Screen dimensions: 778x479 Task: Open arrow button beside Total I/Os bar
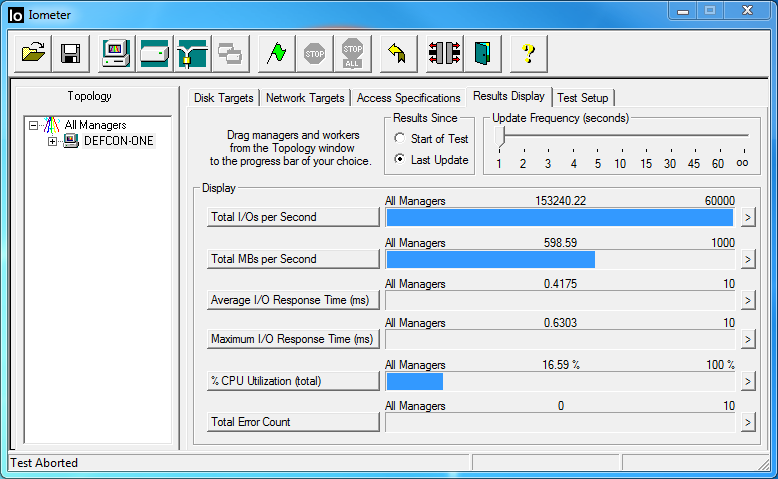(747, 218)
